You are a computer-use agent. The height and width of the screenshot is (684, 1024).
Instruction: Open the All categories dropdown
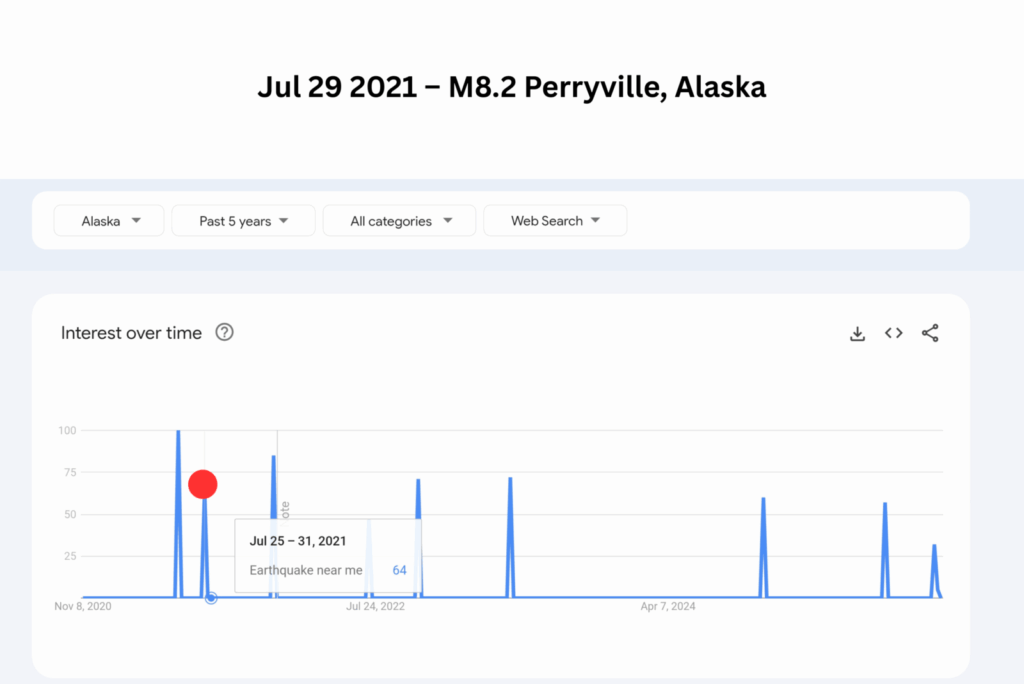point(399,221)
